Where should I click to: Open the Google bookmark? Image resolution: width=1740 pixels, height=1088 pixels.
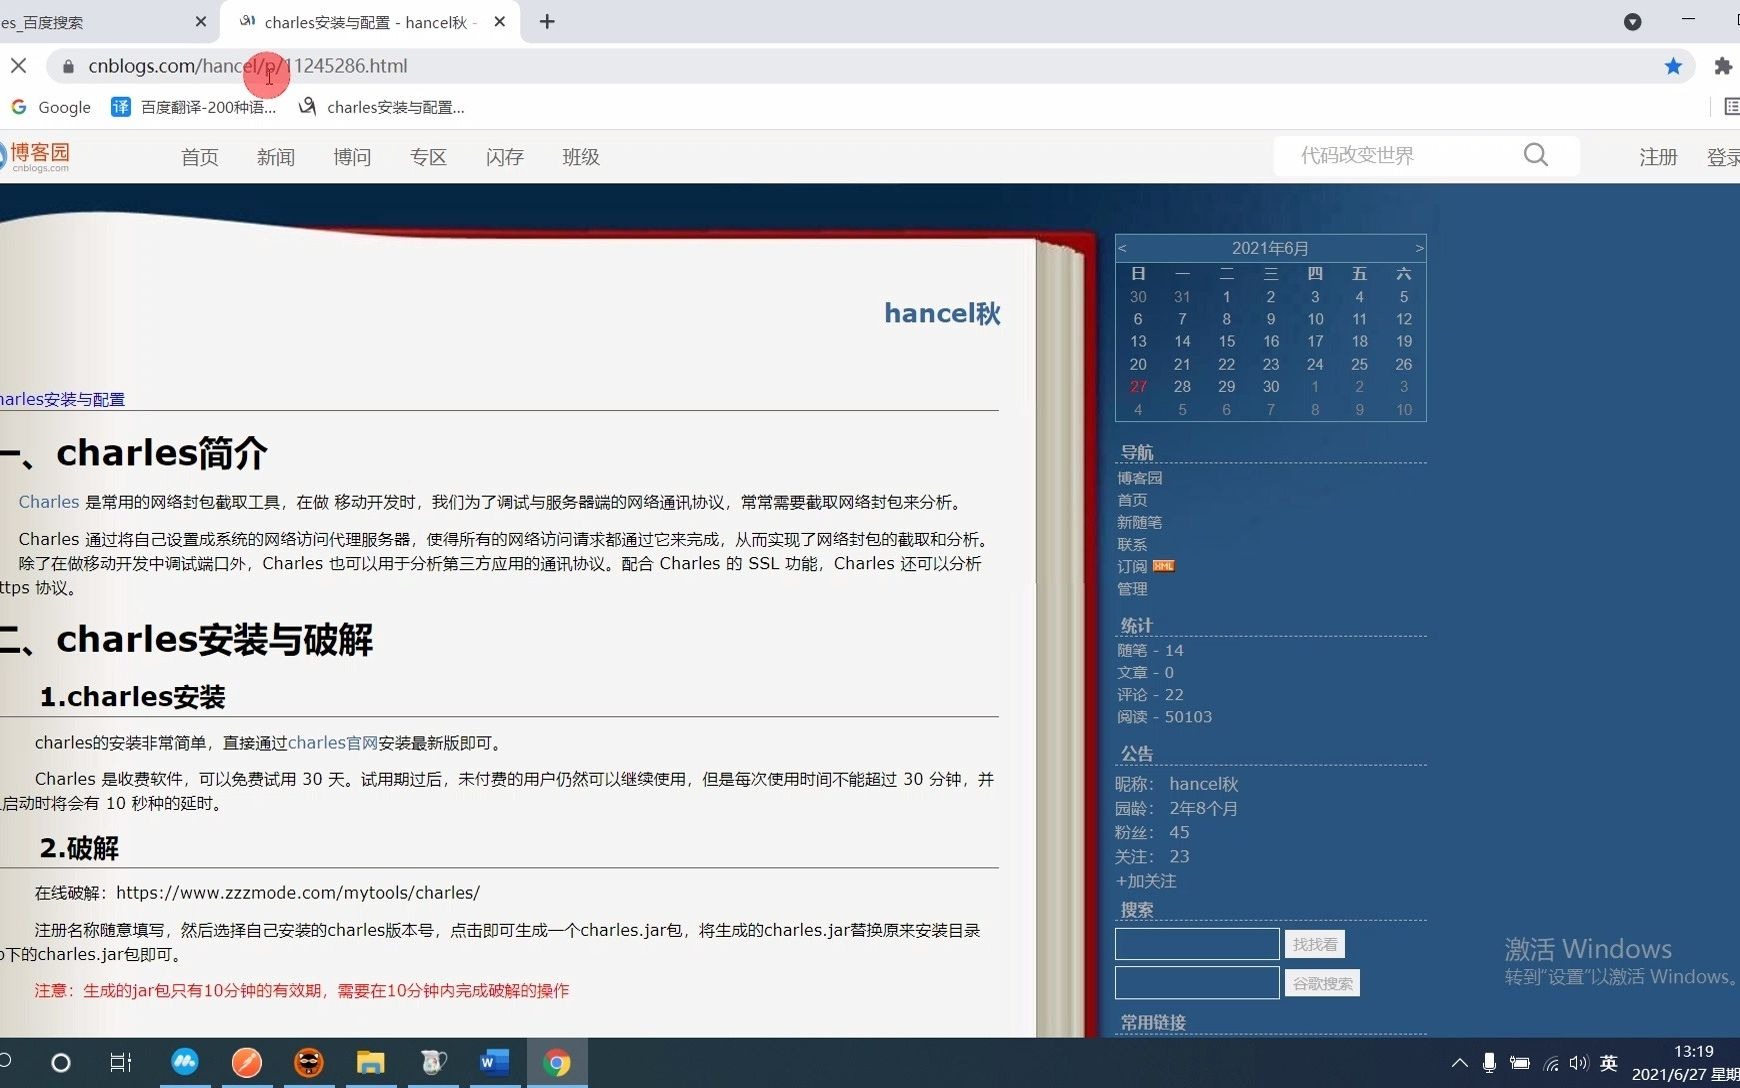[x=50, y=107]
